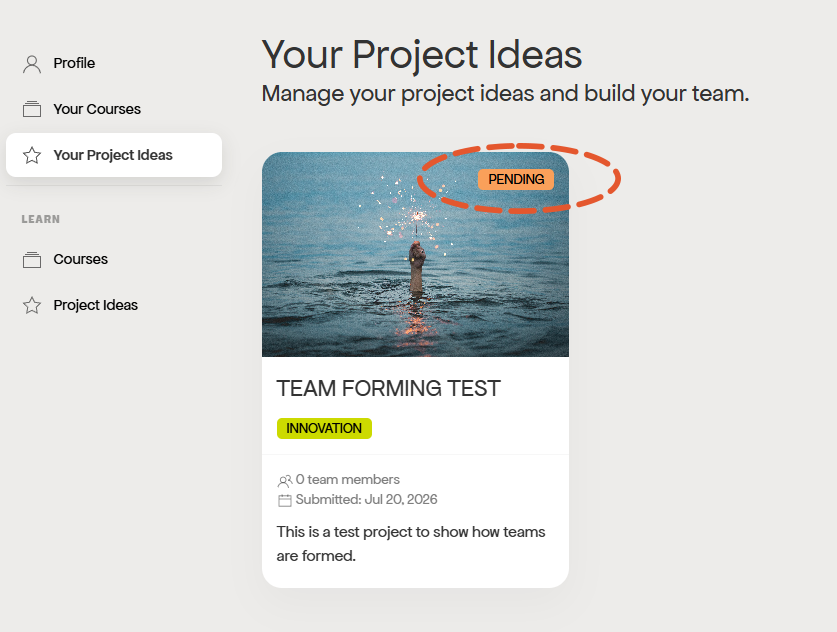Click the Courses icon under Learn

pos(32,259)
